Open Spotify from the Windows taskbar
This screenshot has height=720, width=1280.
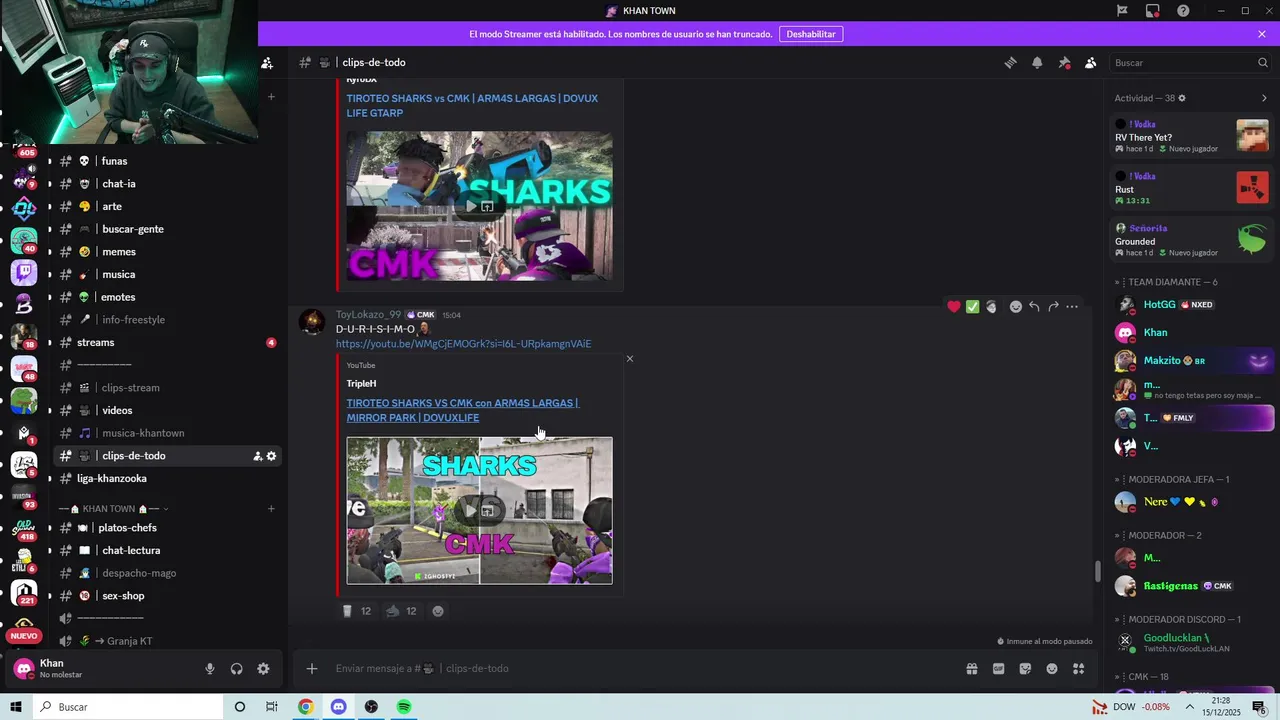point(404,707)
